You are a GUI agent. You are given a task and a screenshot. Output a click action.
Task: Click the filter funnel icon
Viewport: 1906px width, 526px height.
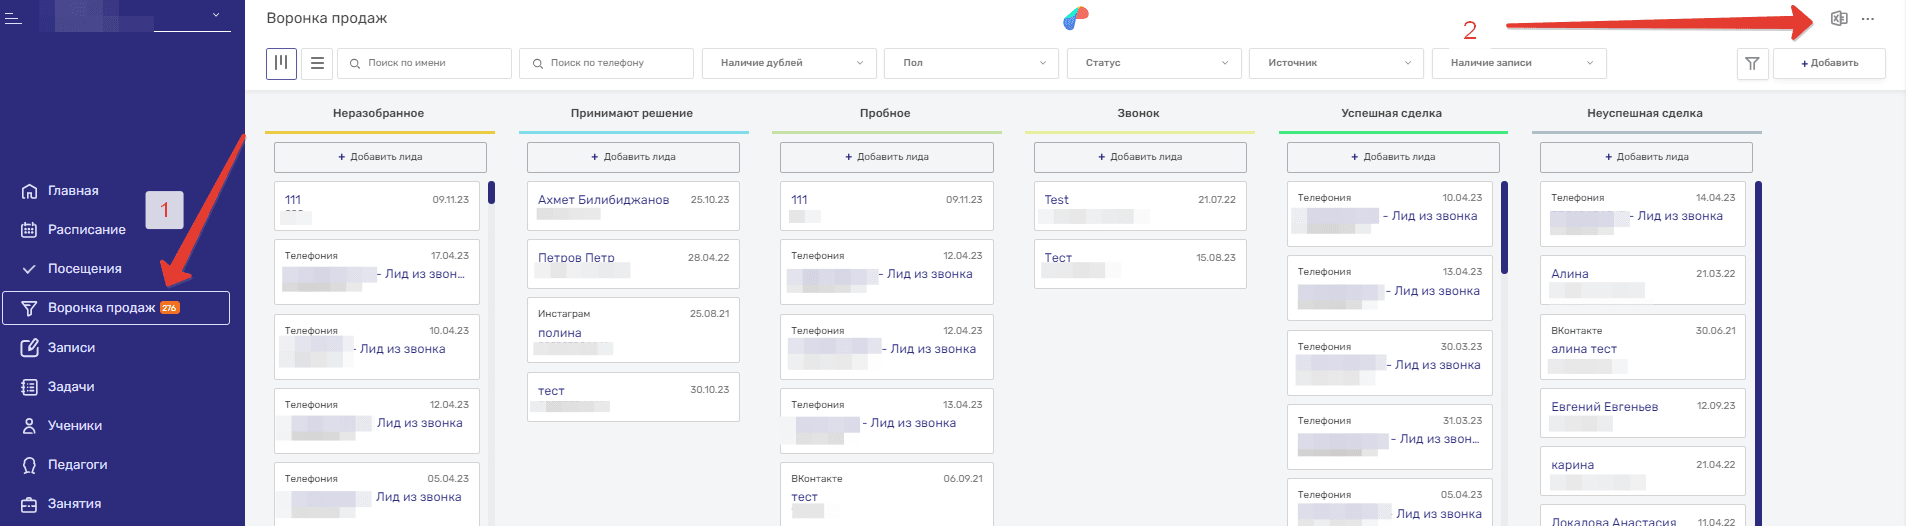pos(1752,63)
